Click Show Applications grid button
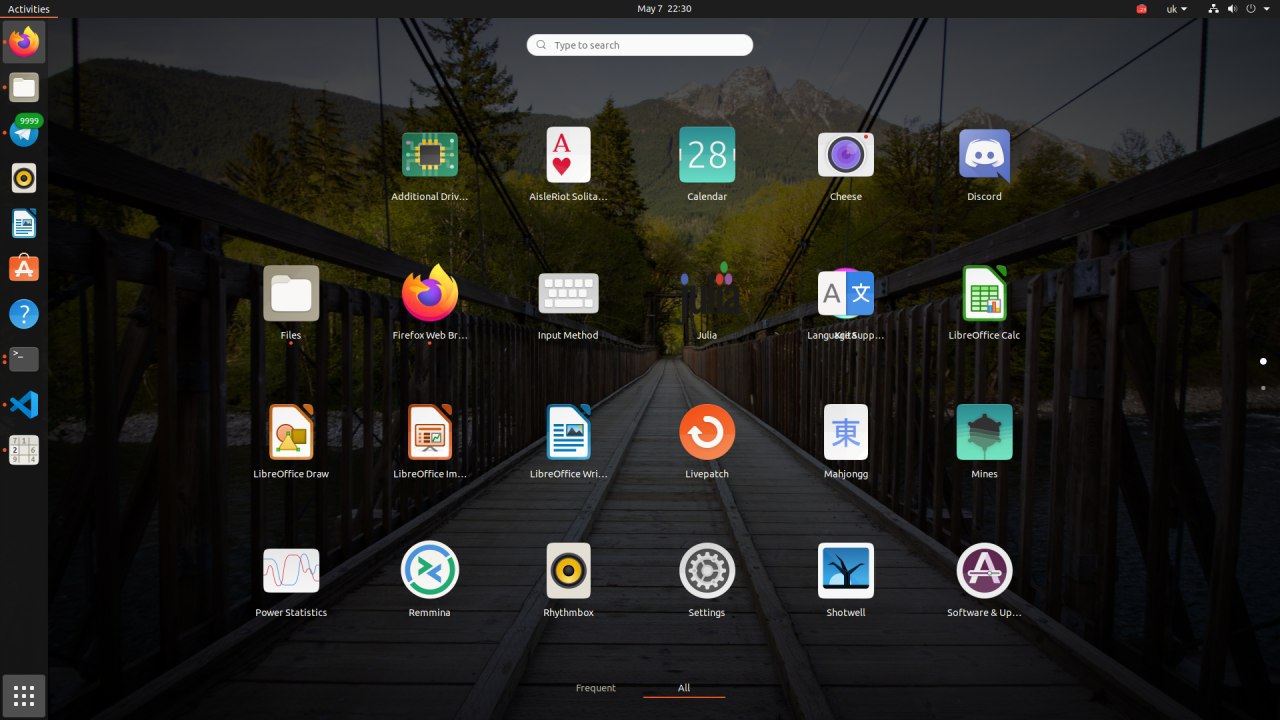The width and height of the screenshot is (1280, 720). click(x=24, y=696)
